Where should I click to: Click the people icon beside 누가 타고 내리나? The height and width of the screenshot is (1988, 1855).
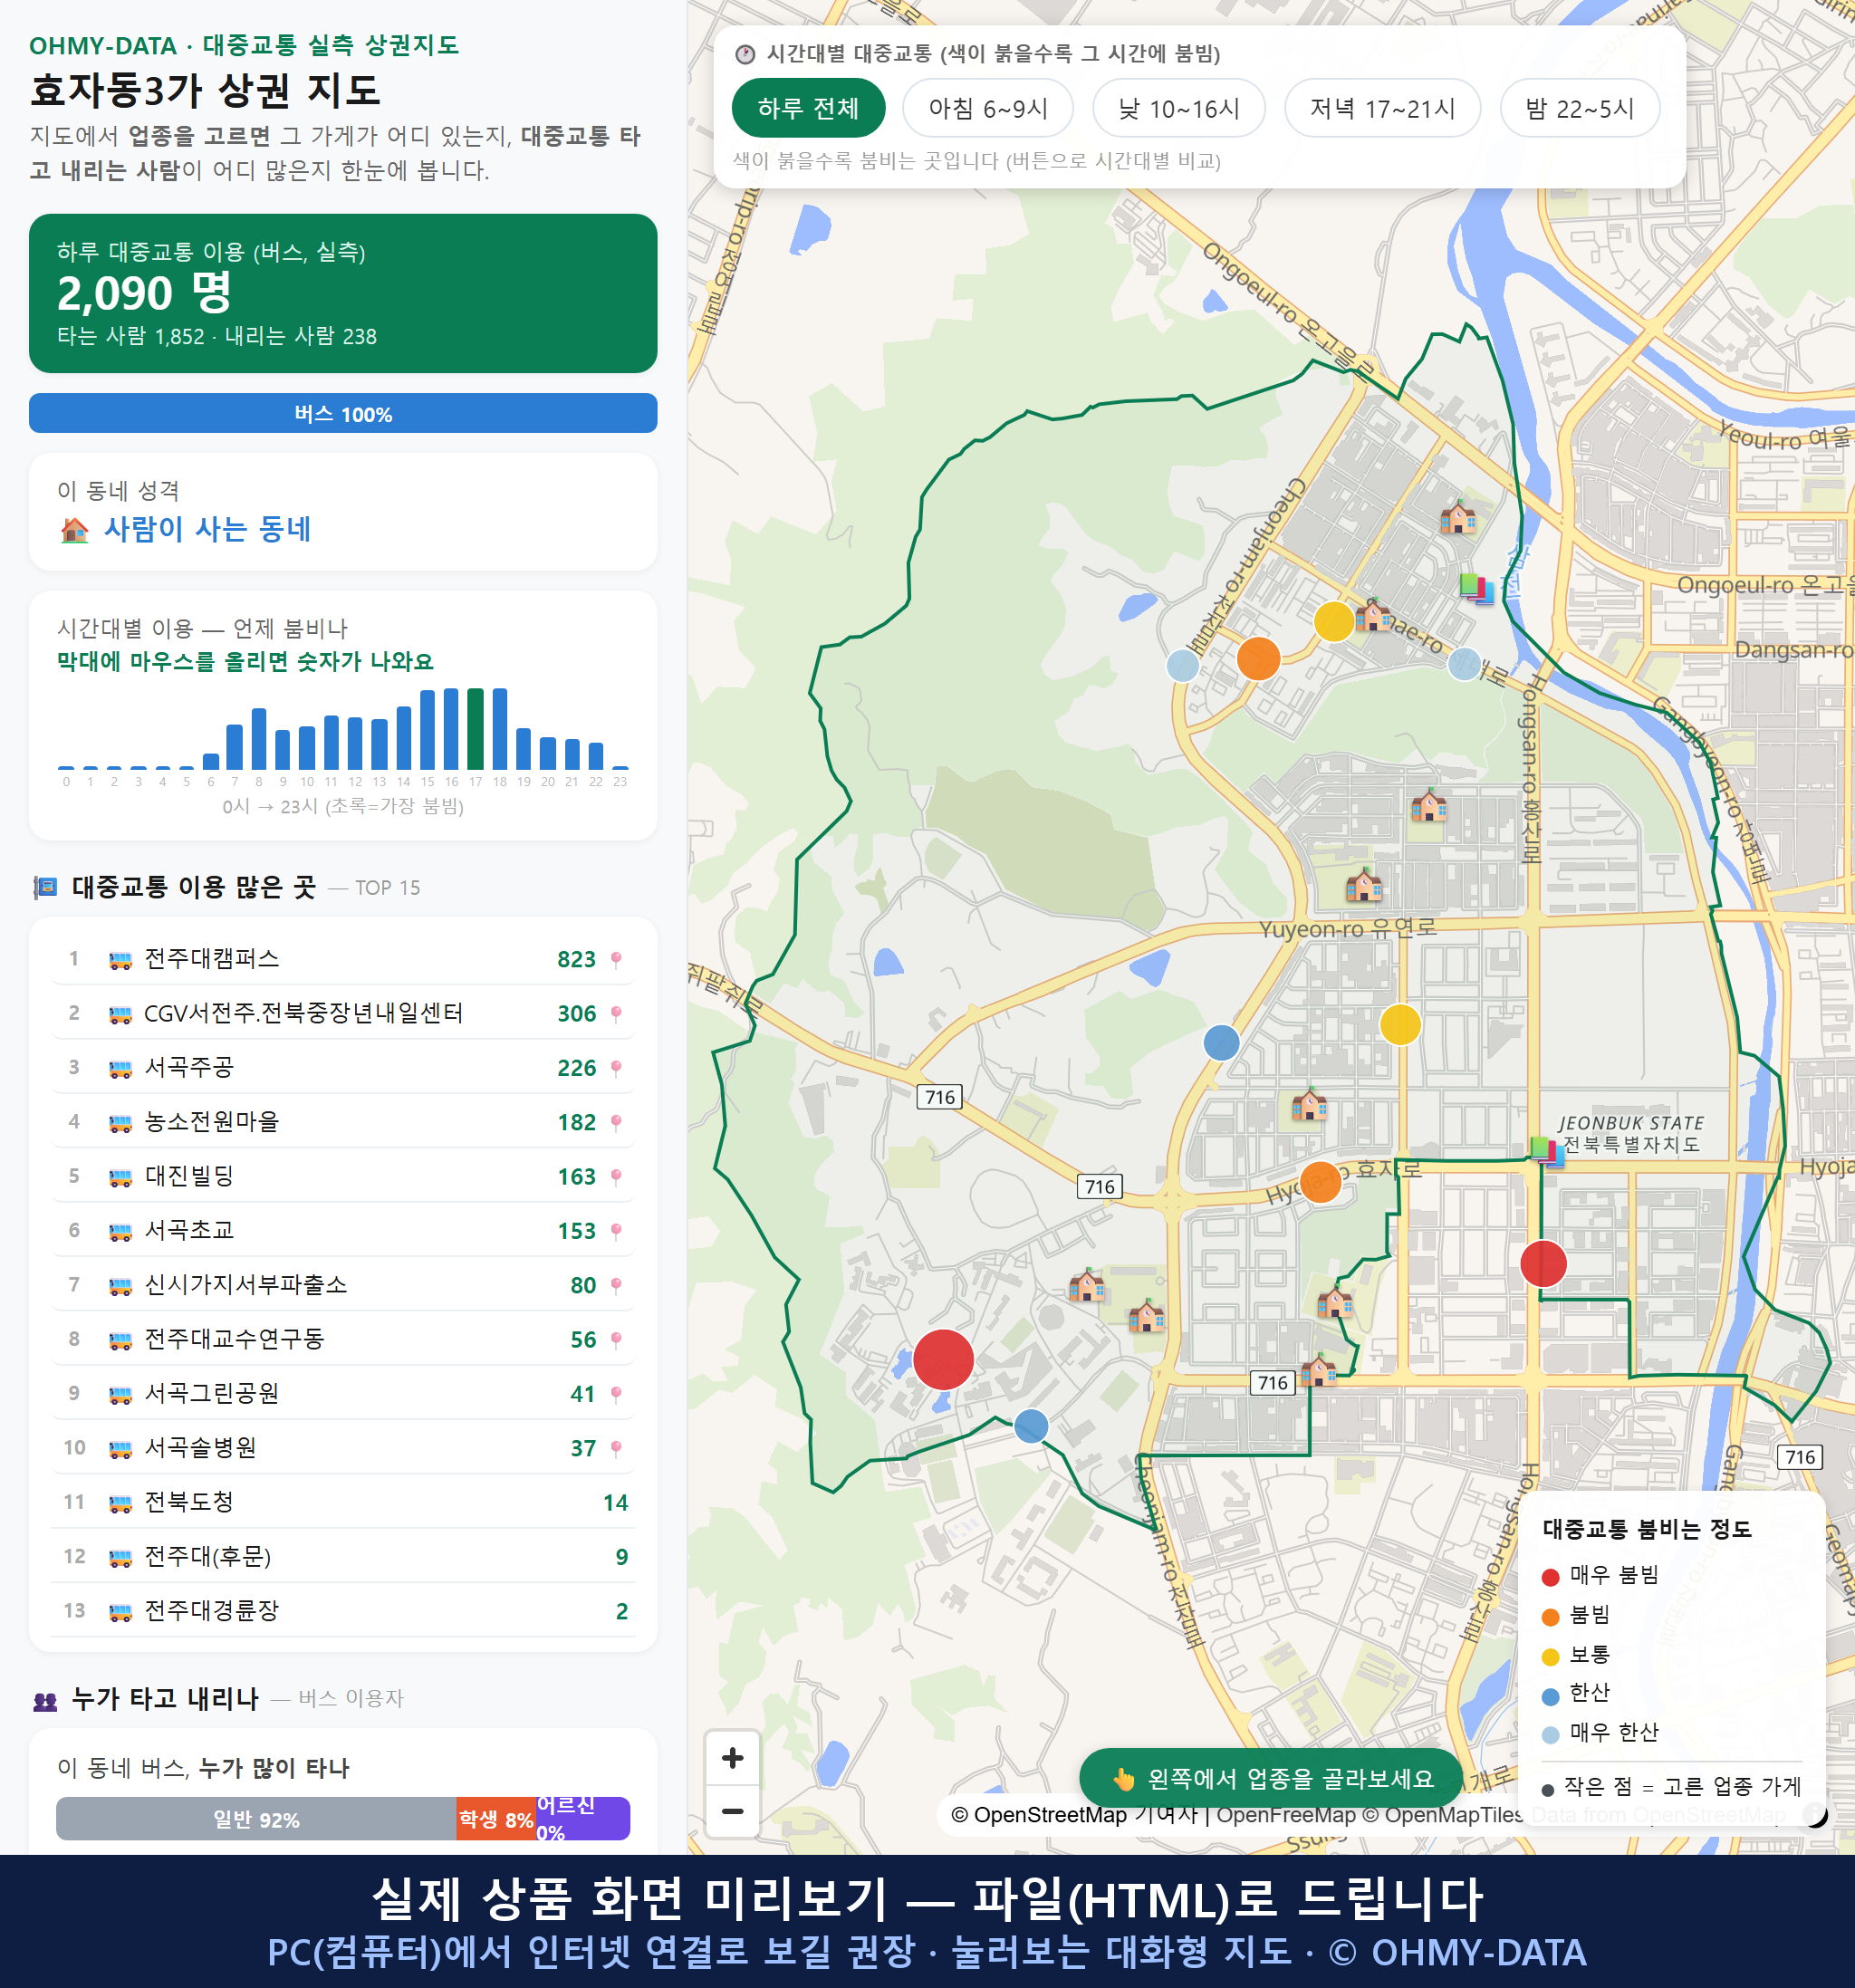[45, 1700]
